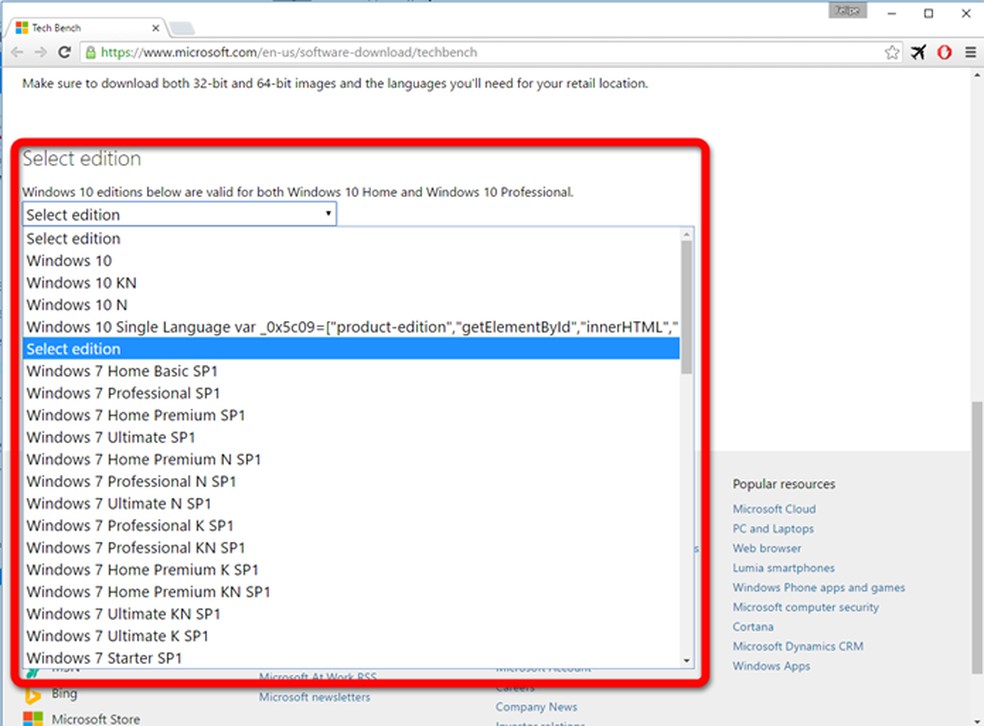Open the Microsoft Cloud link

(x=774, y=509)
